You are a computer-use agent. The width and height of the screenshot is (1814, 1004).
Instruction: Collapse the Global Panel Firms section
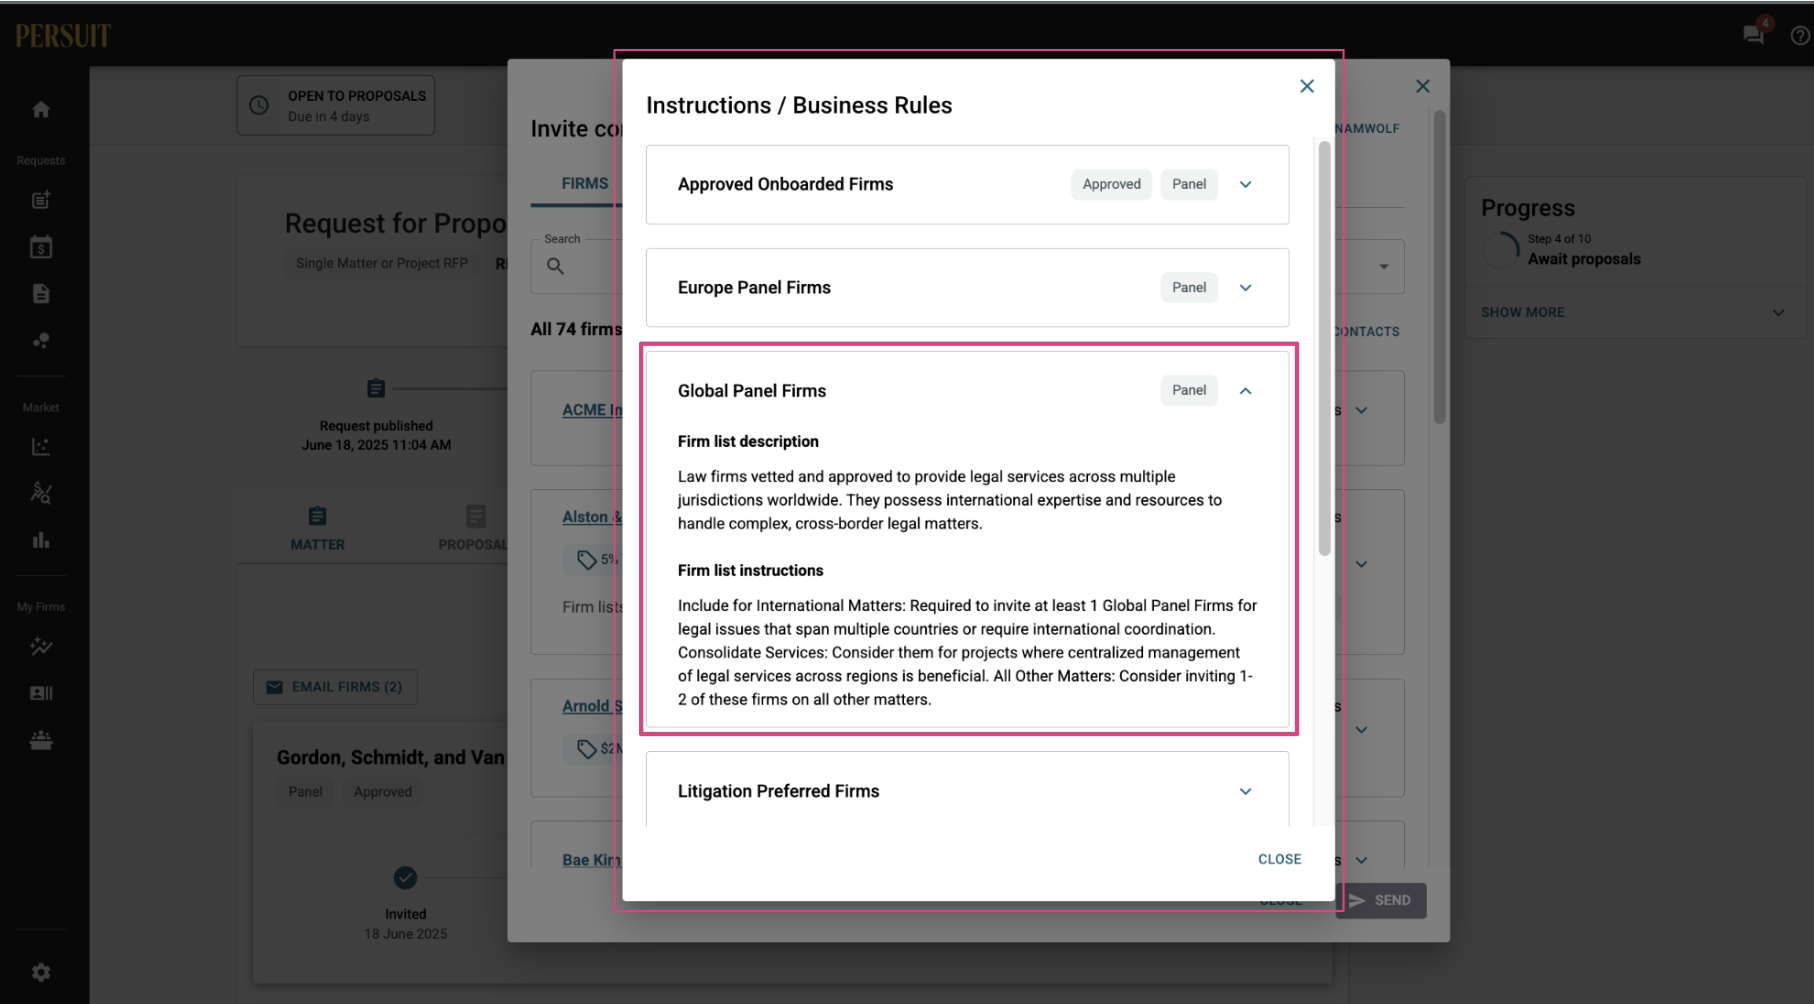pos(1245,391)
